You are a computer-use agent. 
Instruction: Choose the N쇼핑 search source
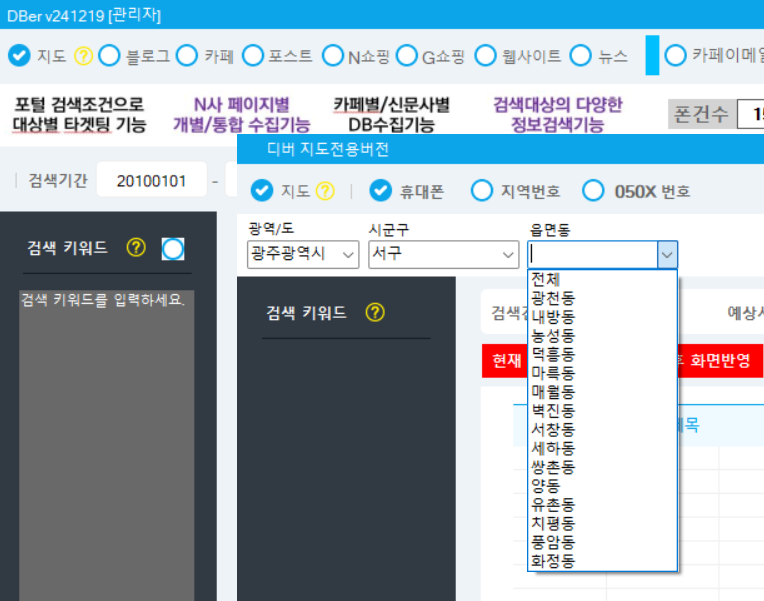[x=330, y=56]
